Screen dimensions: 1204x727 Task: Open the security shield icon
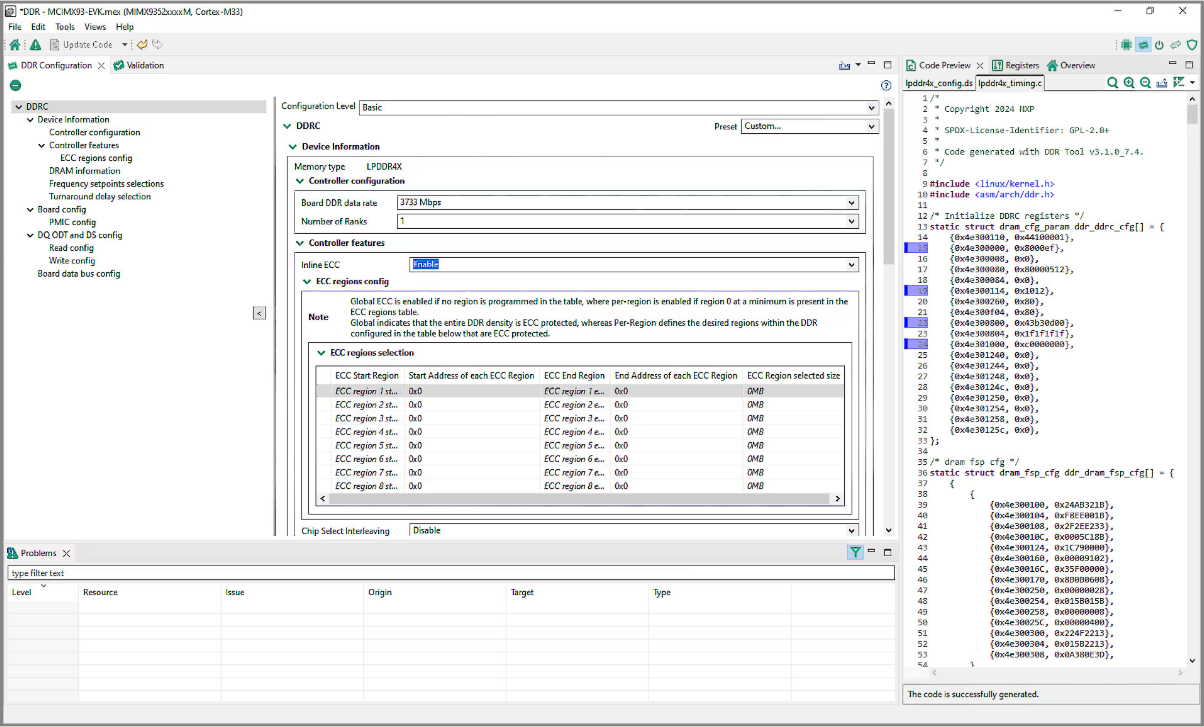(1191, 44)
